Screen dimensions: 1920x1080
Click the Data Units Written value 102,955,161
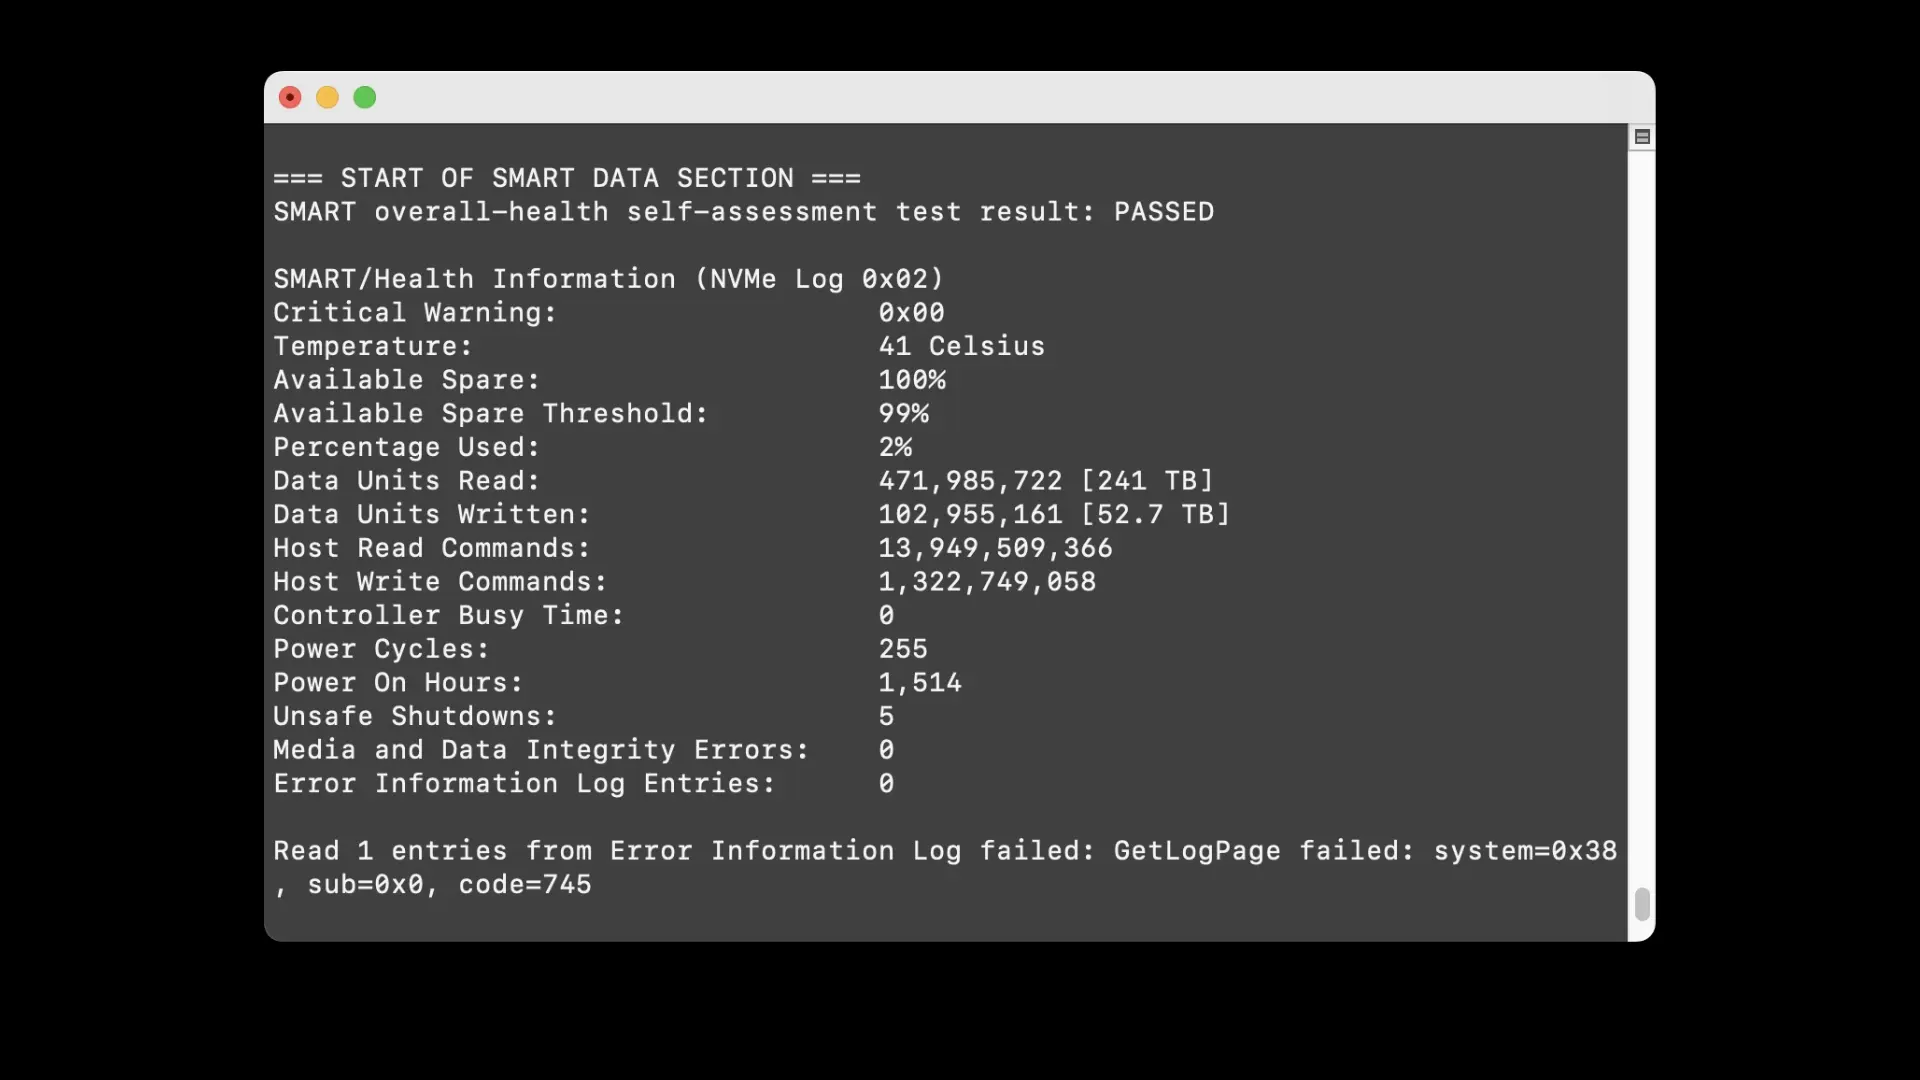coord(970,515)
